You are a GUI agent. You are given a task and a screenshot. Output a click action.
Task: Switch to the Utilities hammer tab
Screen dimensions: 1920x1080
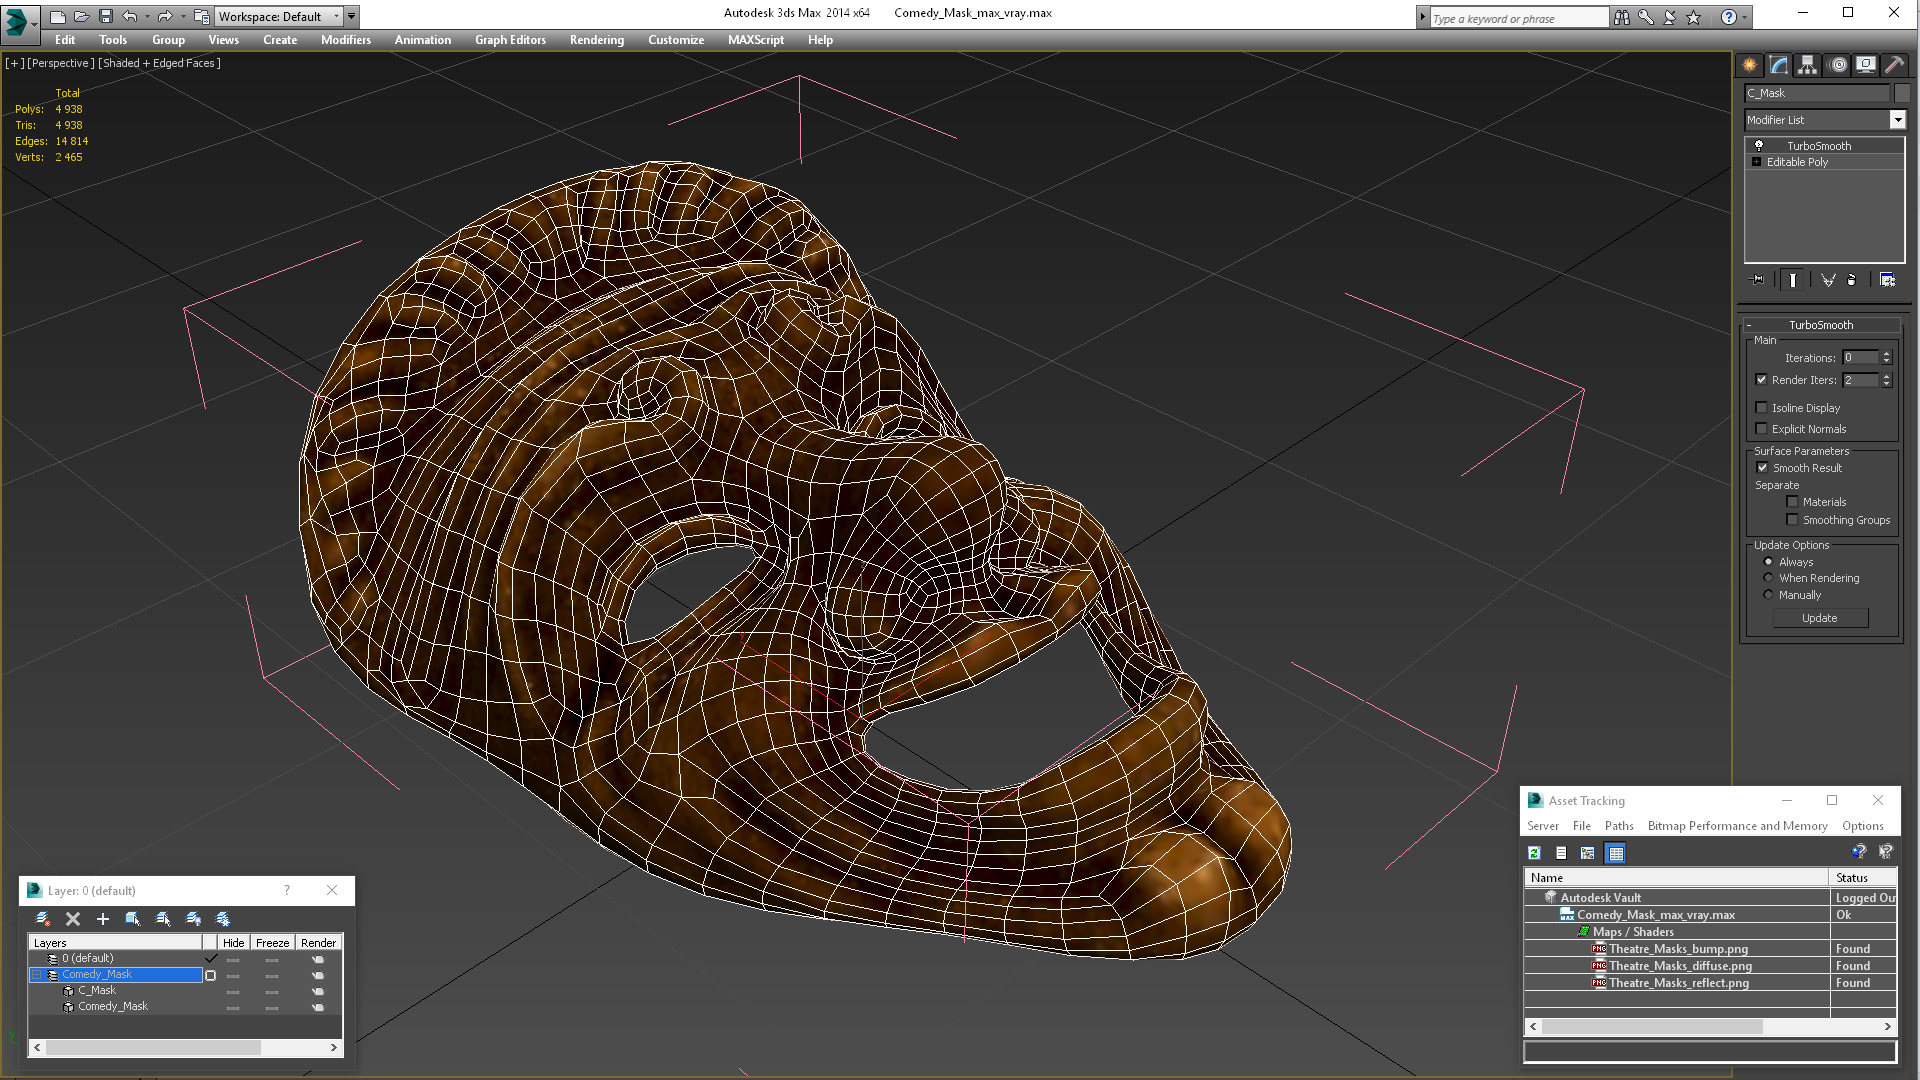pyautogui.click(x=1894, y=65)
